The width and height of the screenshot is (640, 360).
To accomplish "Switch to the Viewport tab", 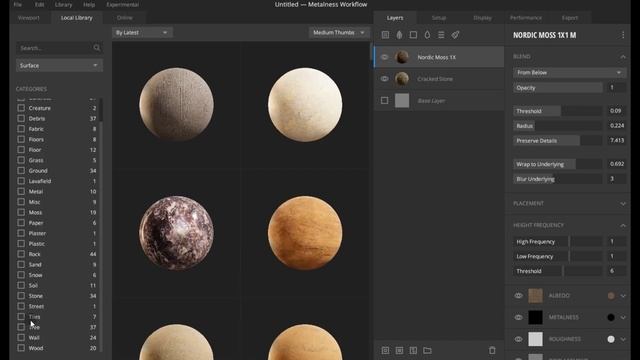I will tap(29, 18).
